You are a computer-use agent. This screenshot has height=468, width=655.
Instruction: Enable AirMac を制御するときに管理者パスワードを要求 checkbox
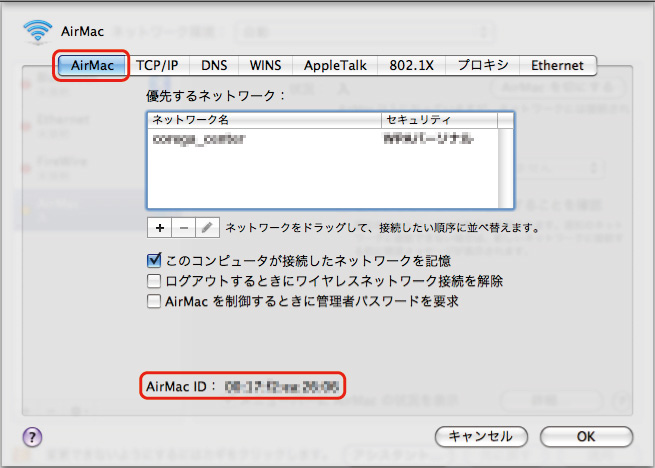[x=154, y=301]
